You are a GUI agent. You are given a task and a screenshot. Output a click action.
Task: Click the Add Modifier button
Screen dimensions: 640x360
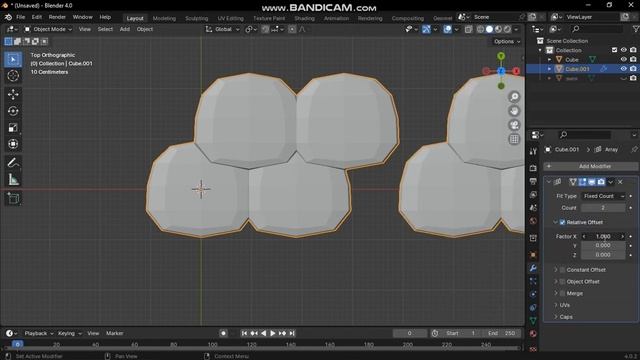point(591,167)
